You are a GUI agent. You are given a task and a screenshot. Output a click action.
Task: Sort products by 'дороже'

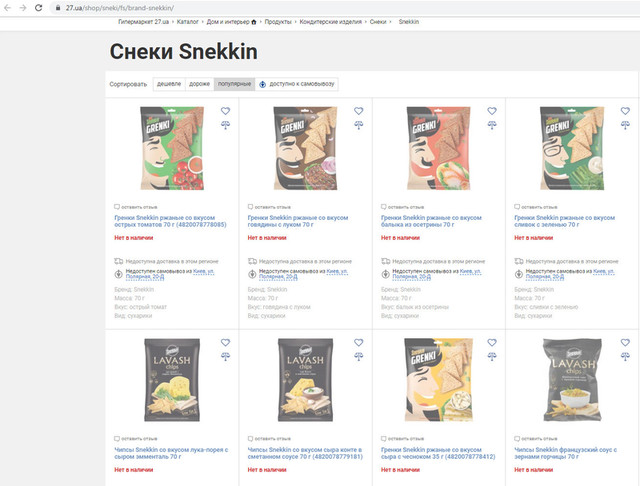[199, 84]
